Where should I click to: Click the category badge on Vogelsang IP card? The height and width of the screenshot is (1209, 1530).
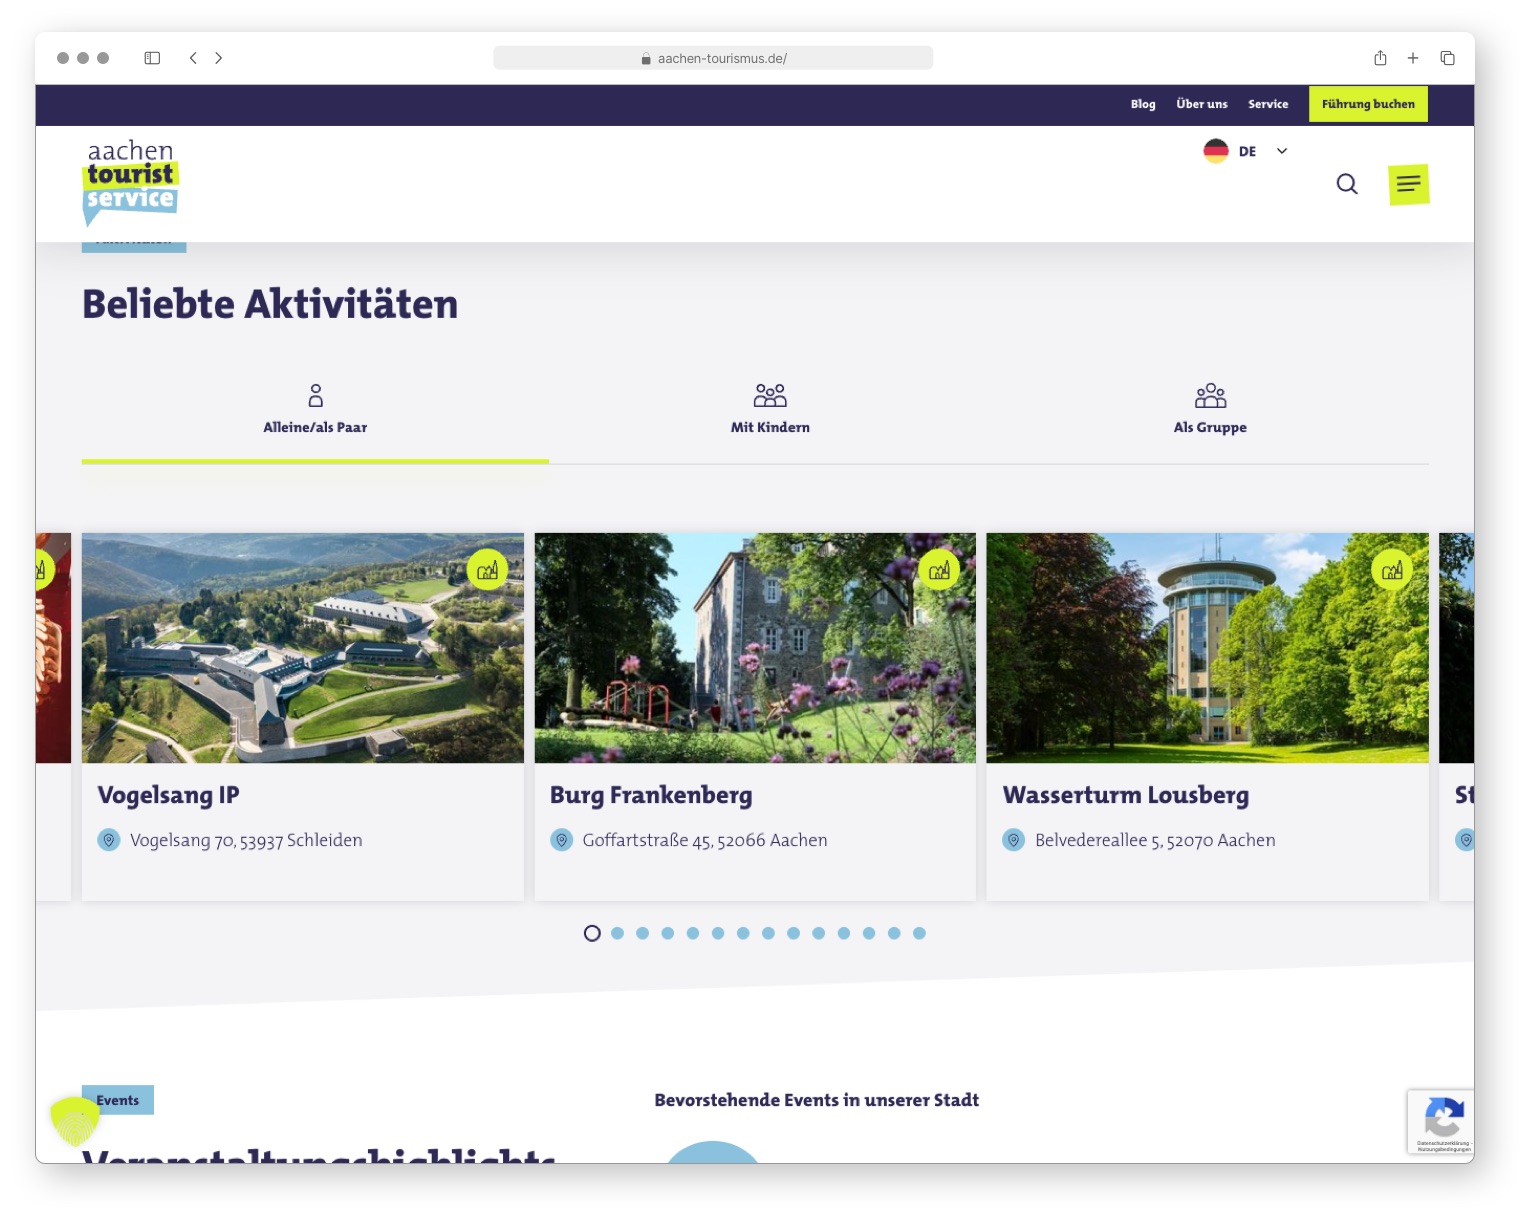click(x=487, y=570)
